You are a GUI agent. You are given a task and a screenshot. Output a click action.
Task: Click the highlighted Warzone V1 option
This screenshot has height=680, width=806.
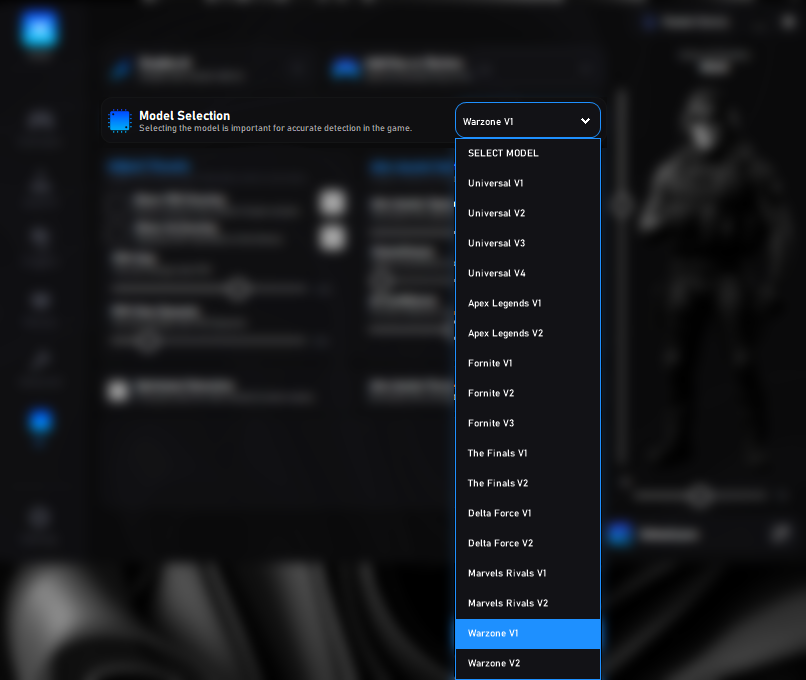[x=528, y=633]
